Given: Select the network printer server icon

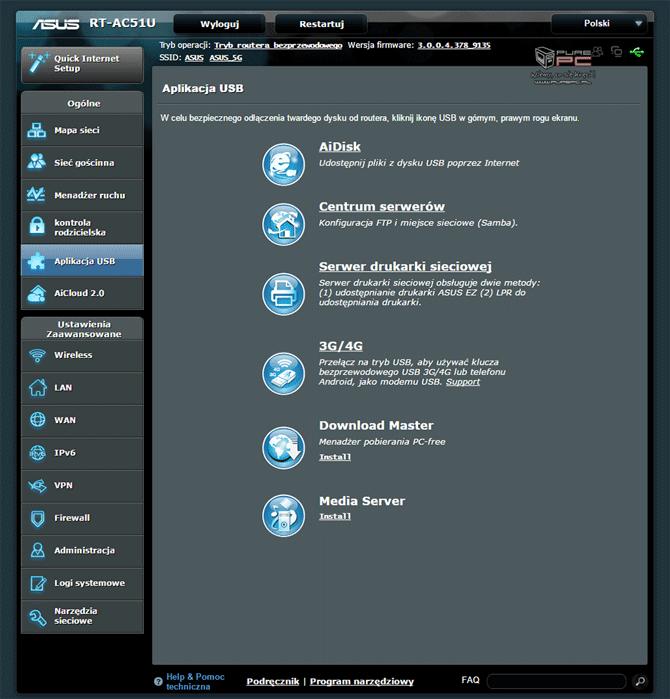Looking at the screenshot, I should (283, 294).
